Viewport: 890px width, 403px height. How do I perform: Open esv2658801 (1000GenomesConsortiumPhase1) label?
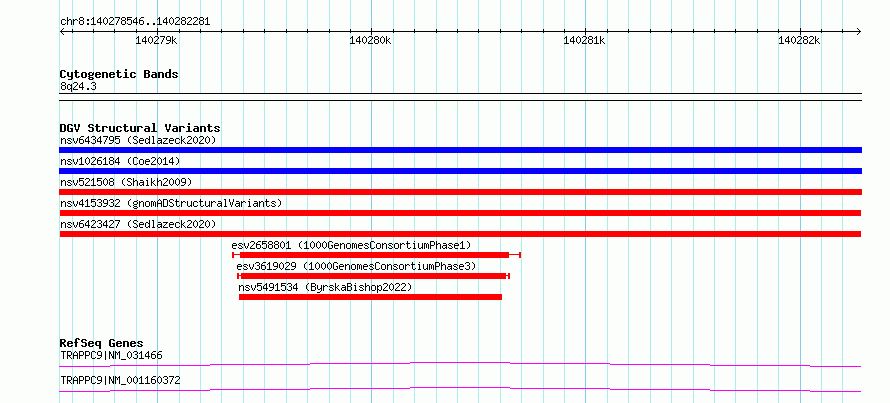351,245
